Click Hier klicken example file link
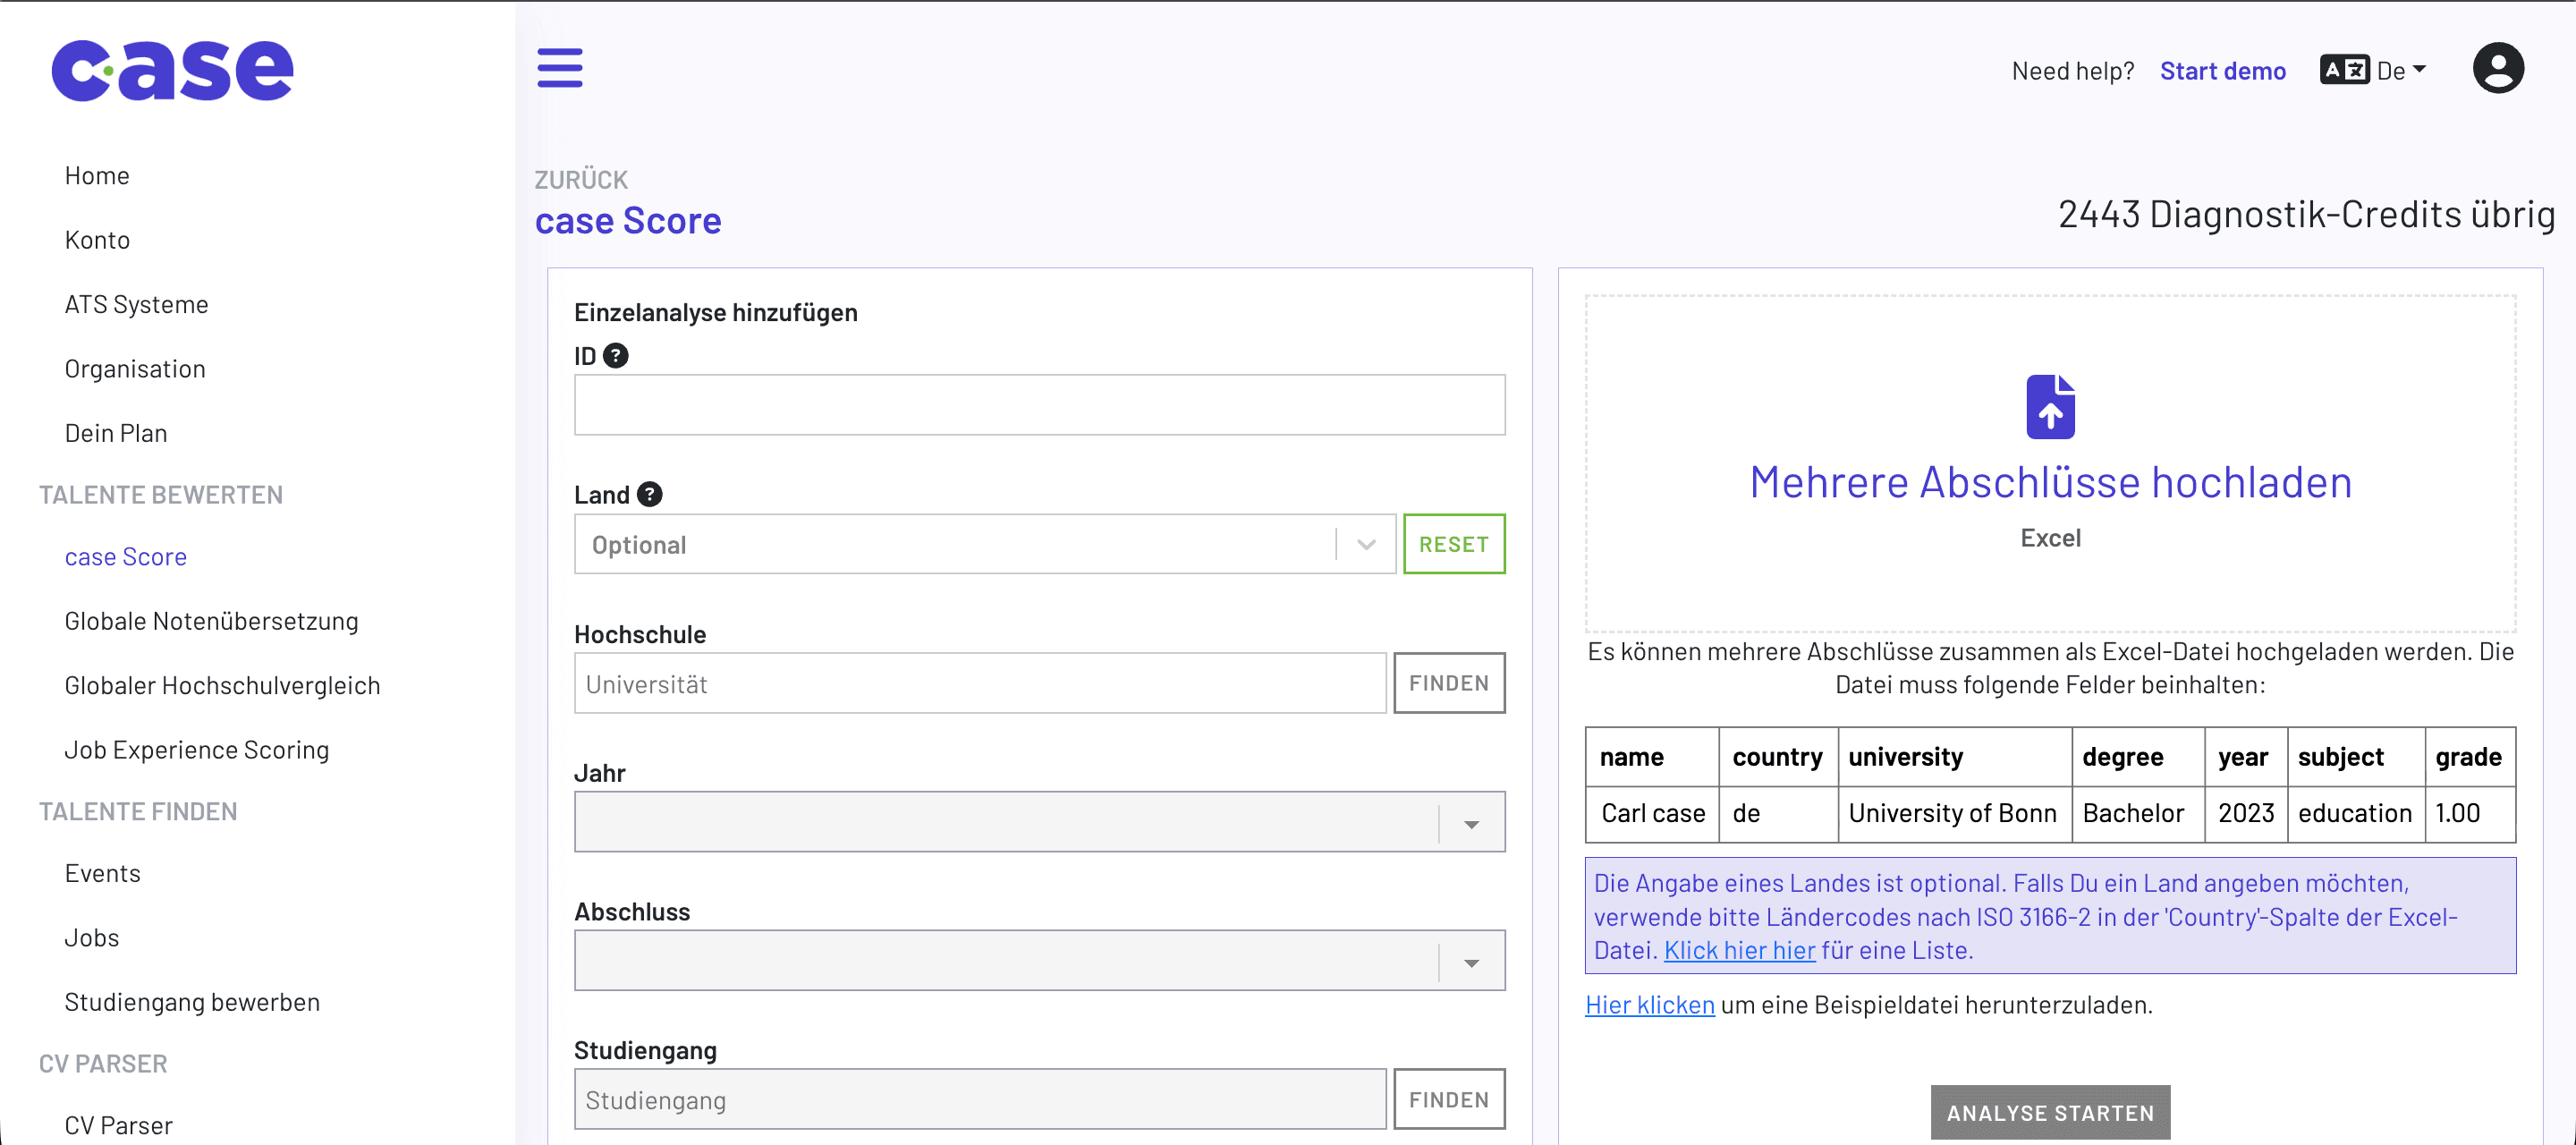Screen dimensions: 2576x1145 [x=1649, y=1005]
